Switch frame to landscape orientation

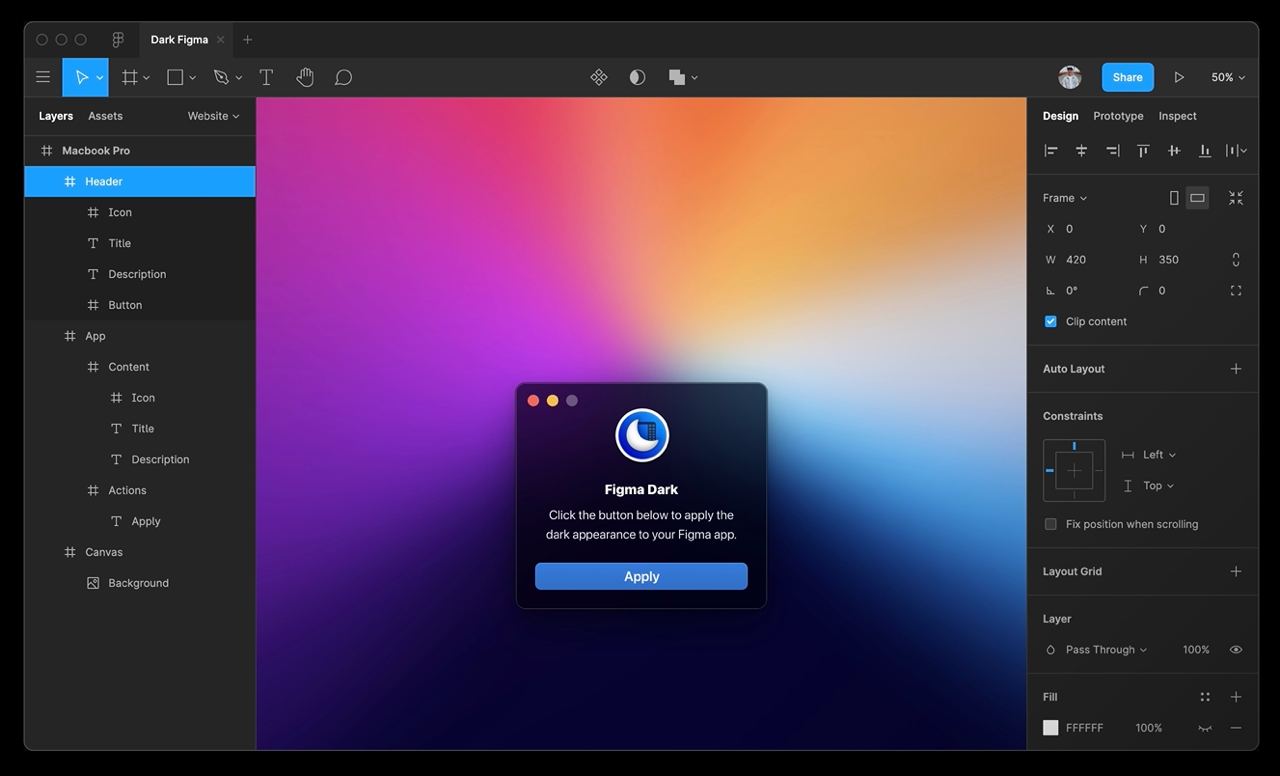1197,198
